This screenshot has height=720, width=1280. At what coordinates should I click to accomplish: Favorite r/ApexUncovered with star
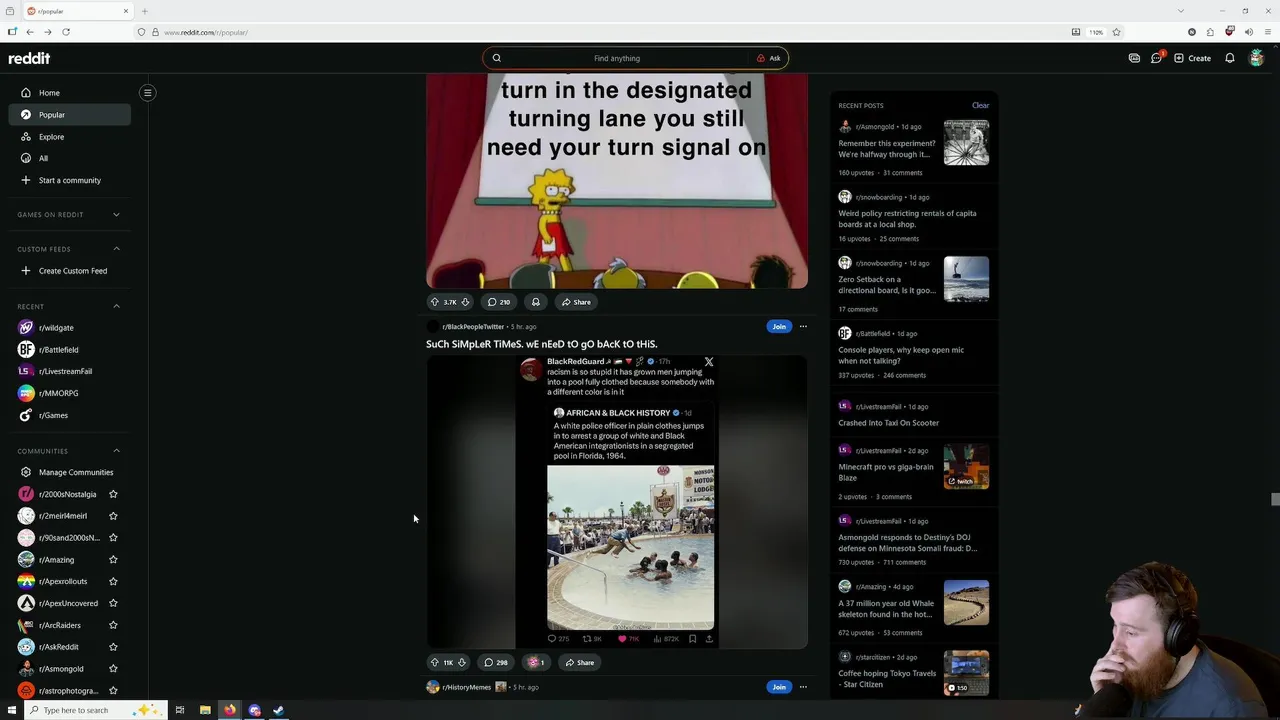coord(113,603)
